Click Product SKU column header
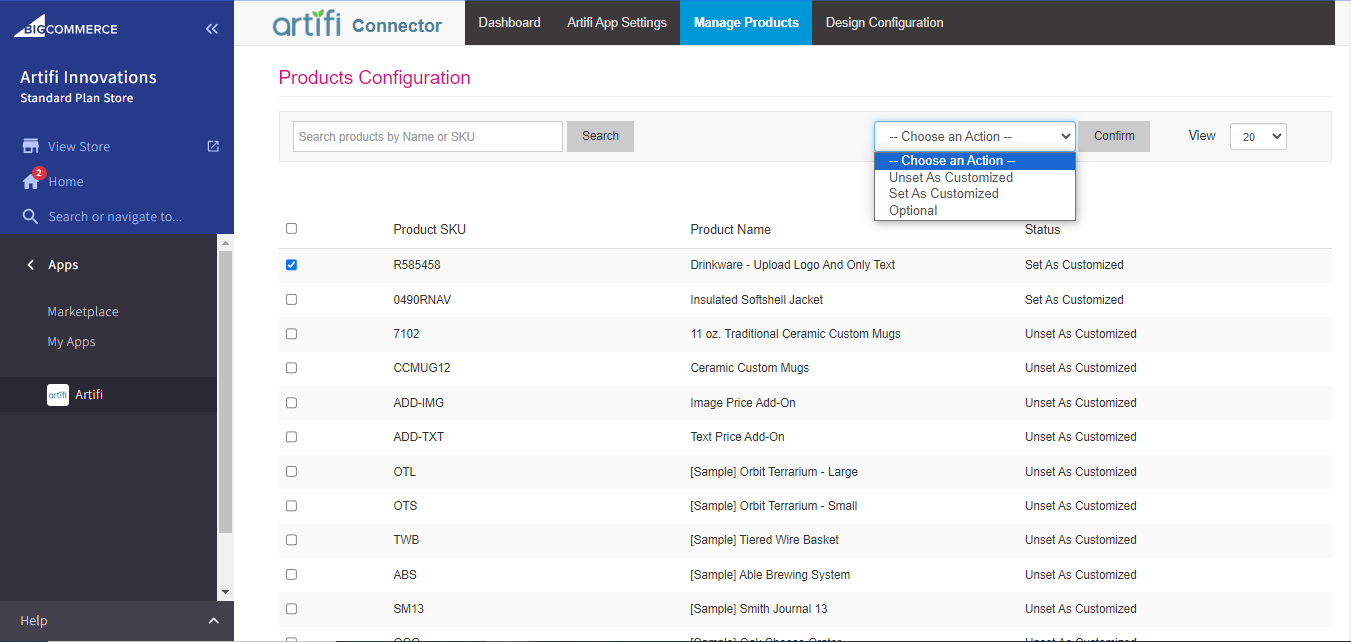This screenshot has width=1351, height=642. coord(430,229)
